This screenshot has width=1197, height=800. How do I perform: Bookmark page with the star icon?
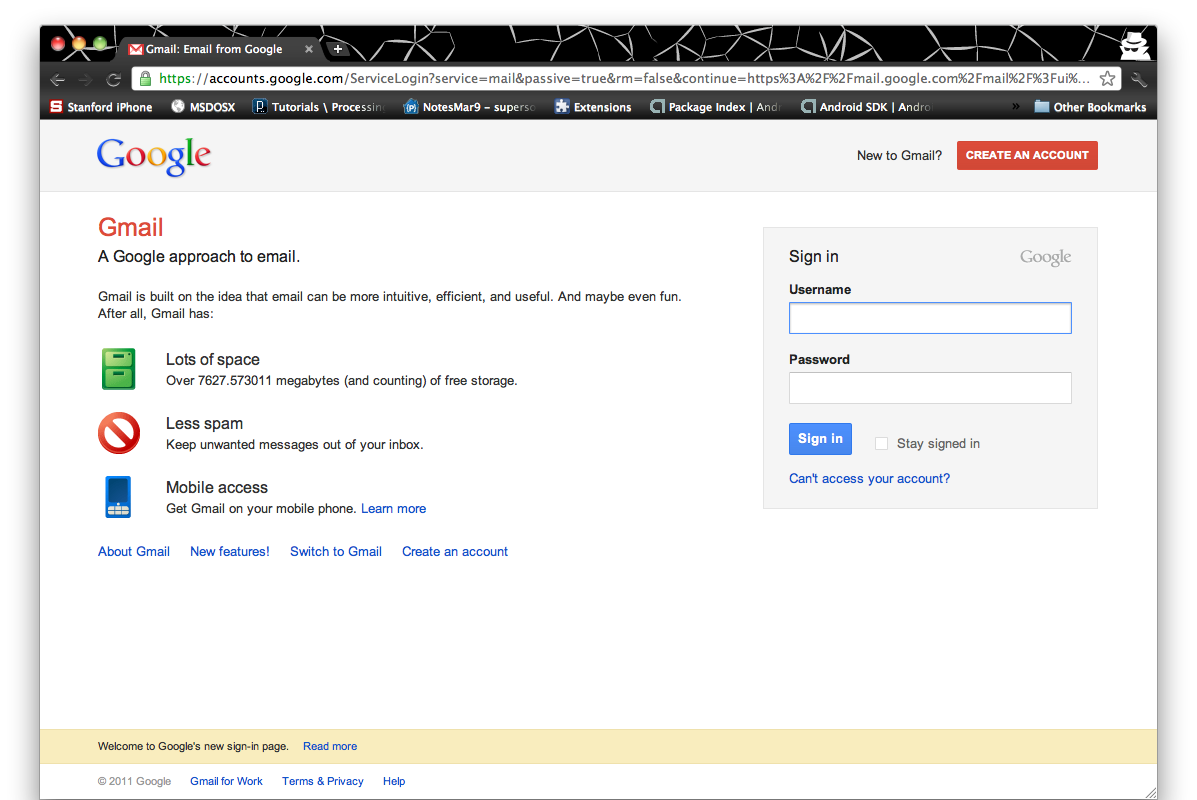[1107, 79]
